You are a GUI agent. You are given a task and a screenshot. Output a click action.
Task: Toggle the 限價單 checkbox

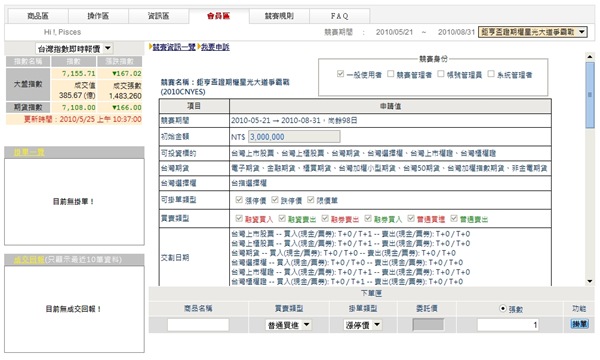point(311,200)
